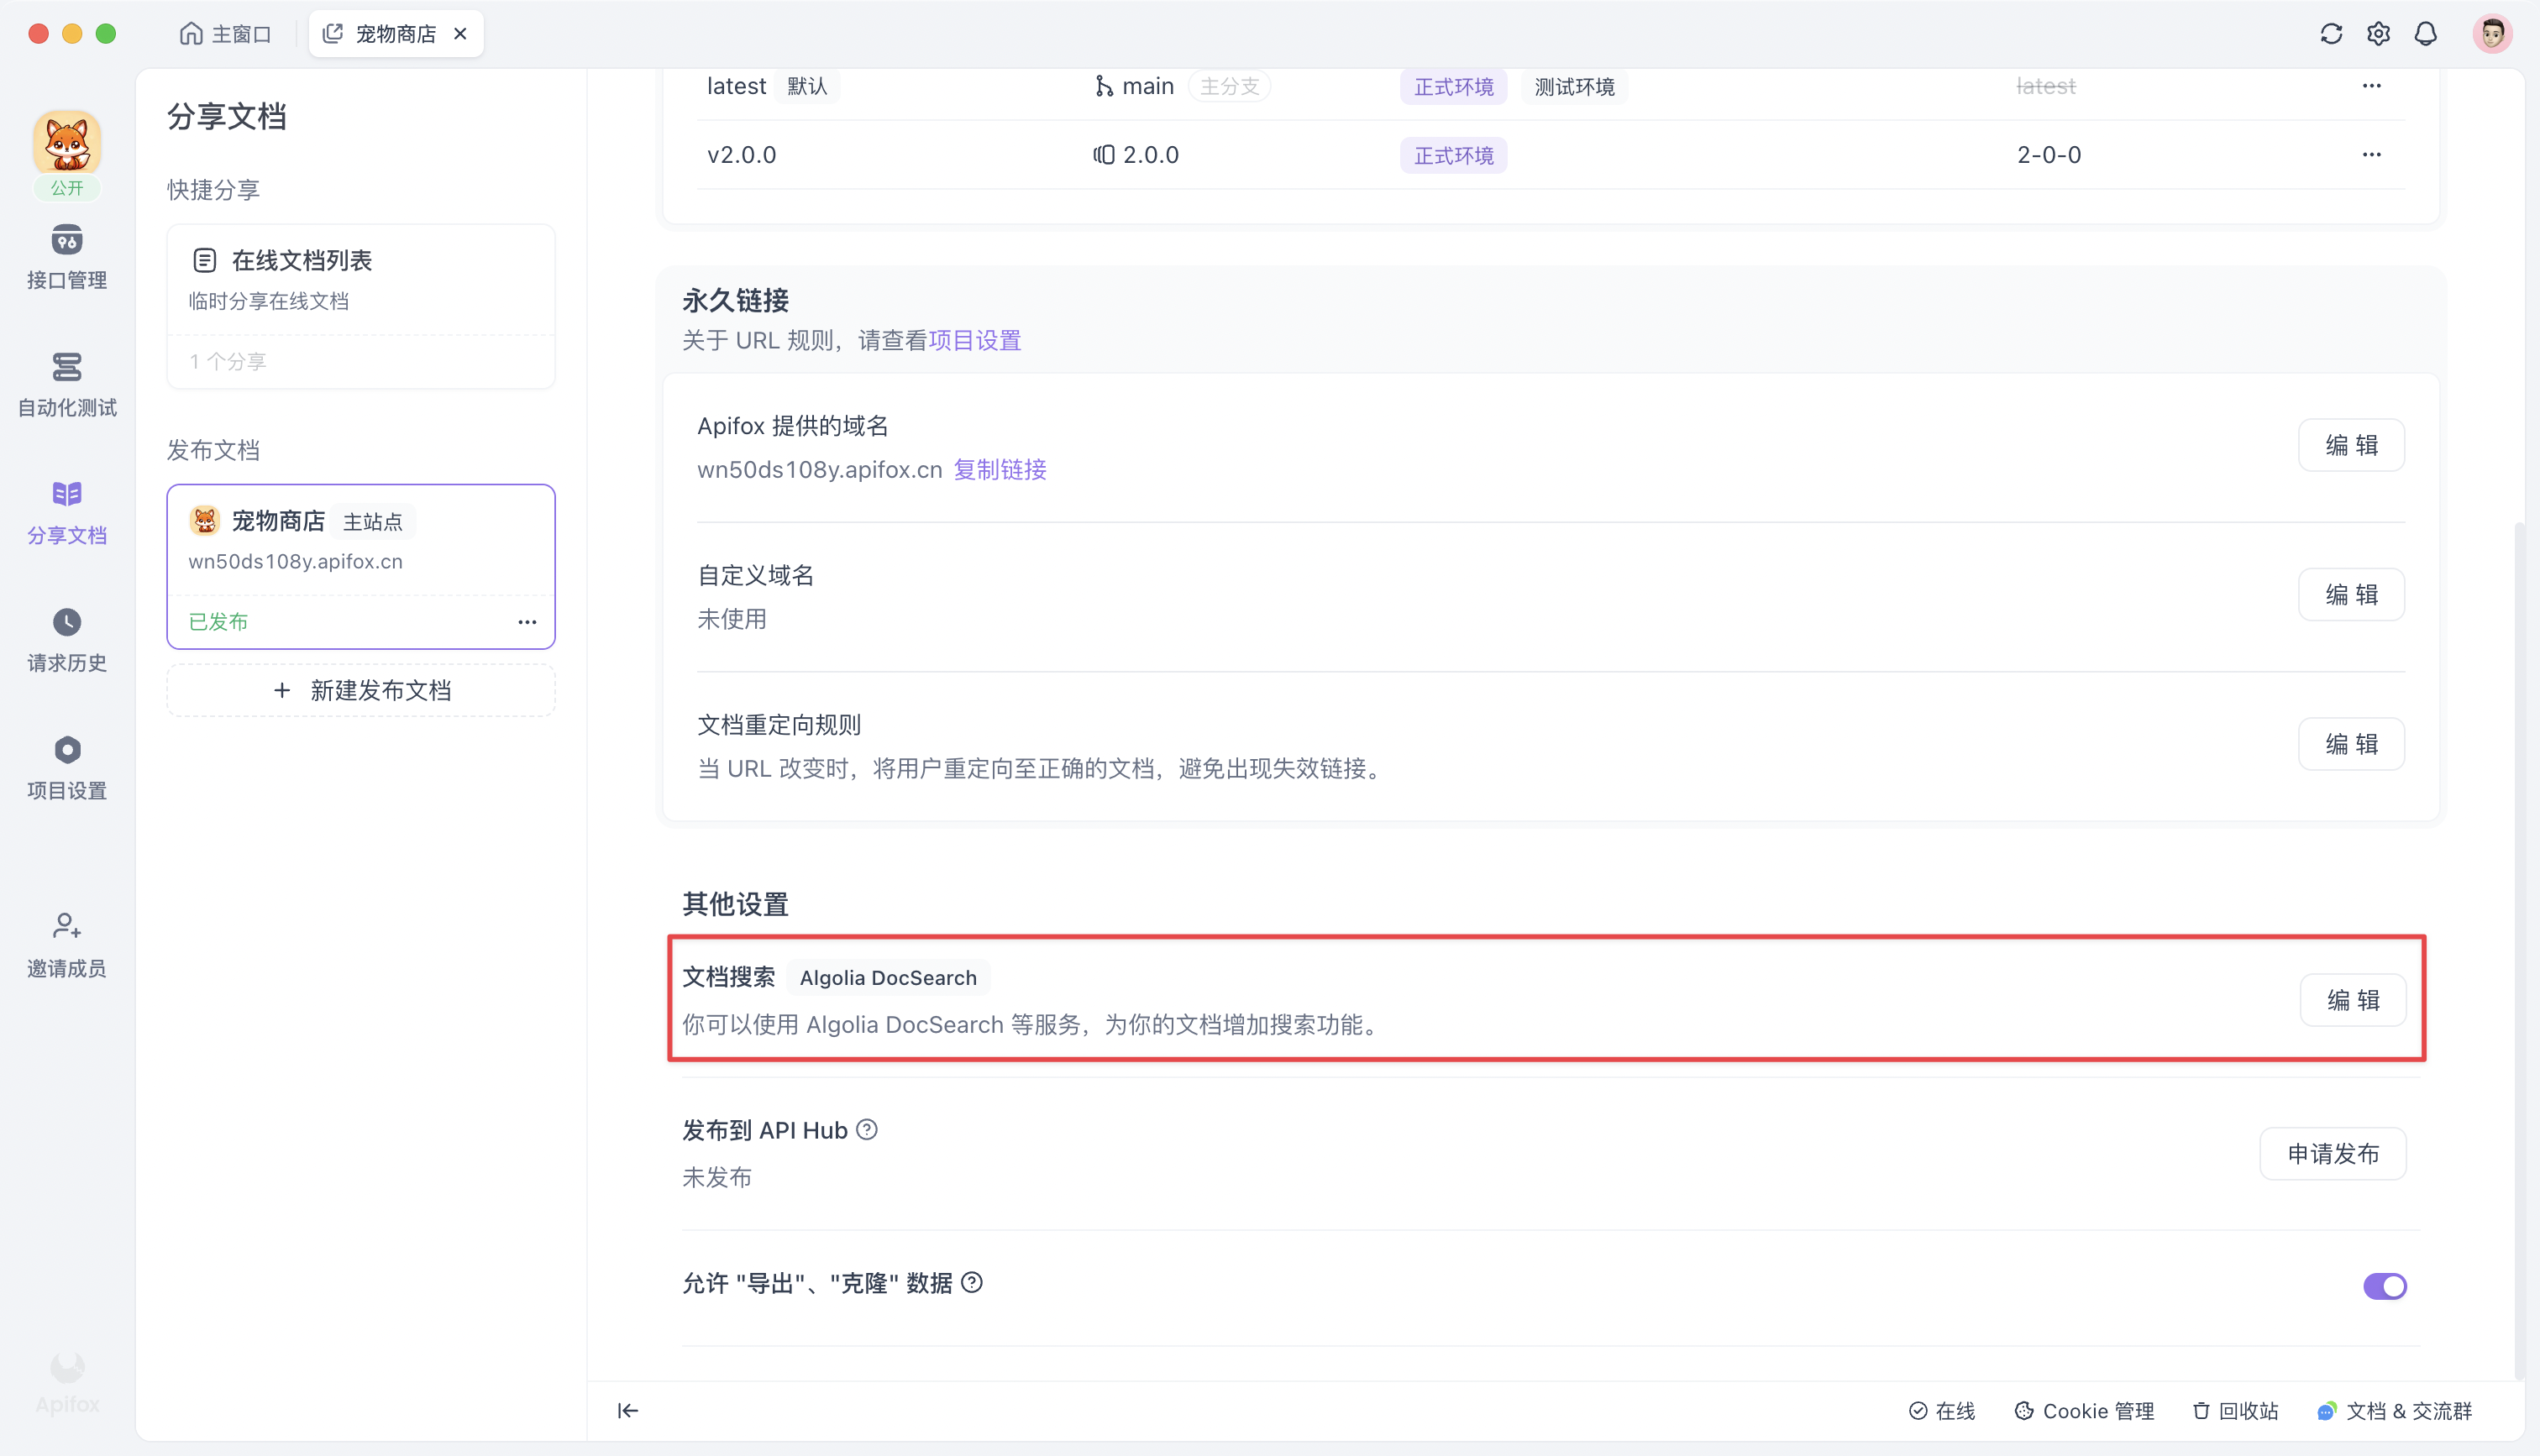The width and height of the screenshot is (2540, 1456).
Task: Open the notification bell
Action: (2426, 33)
